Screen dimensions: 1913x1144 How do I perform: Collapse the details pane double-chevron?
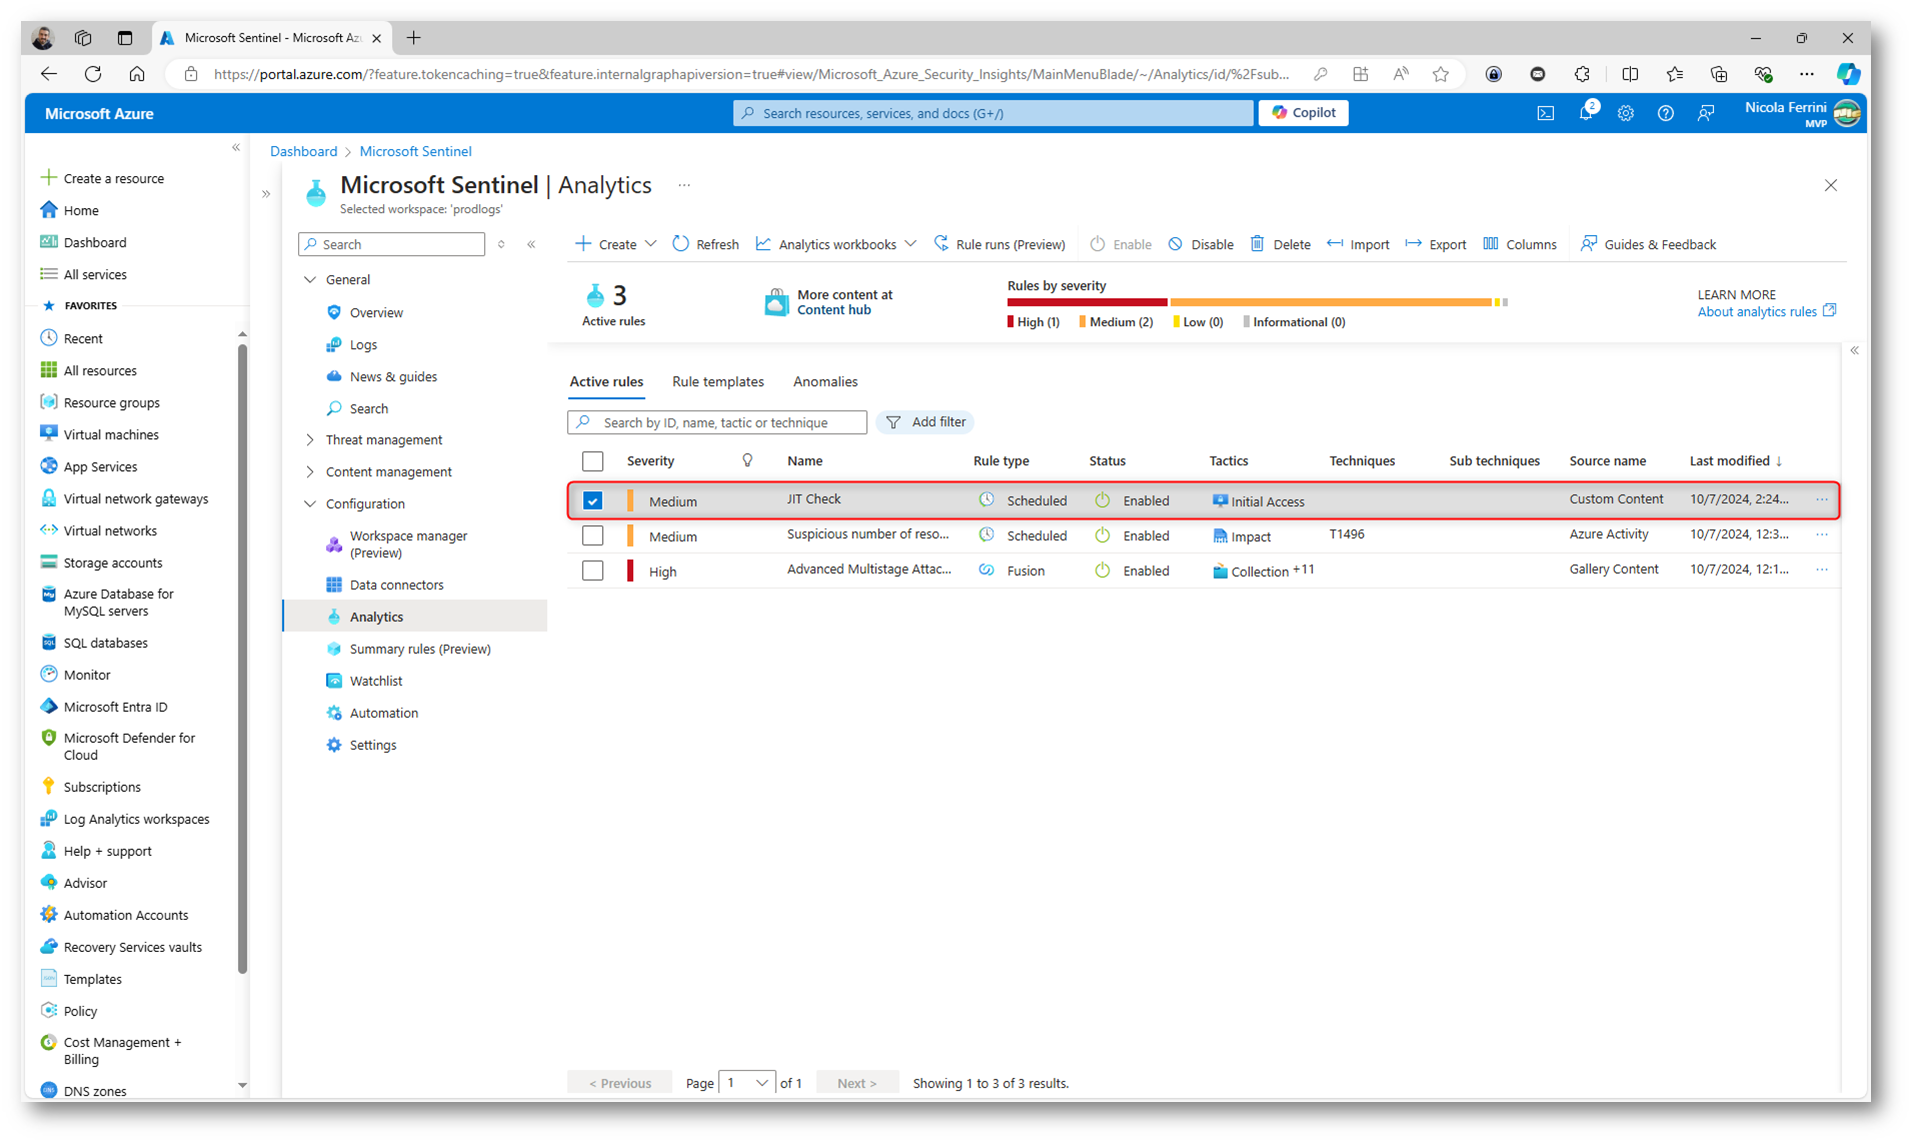click(1854, 350)
